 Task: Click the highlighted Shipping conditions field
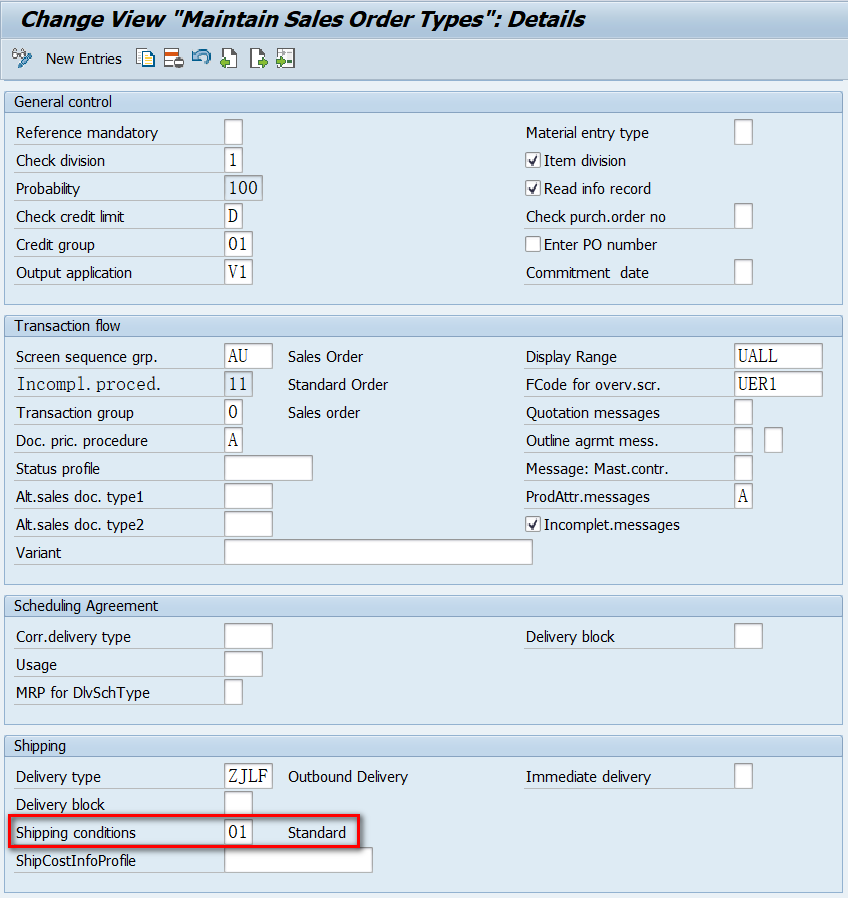click(237, 832)
